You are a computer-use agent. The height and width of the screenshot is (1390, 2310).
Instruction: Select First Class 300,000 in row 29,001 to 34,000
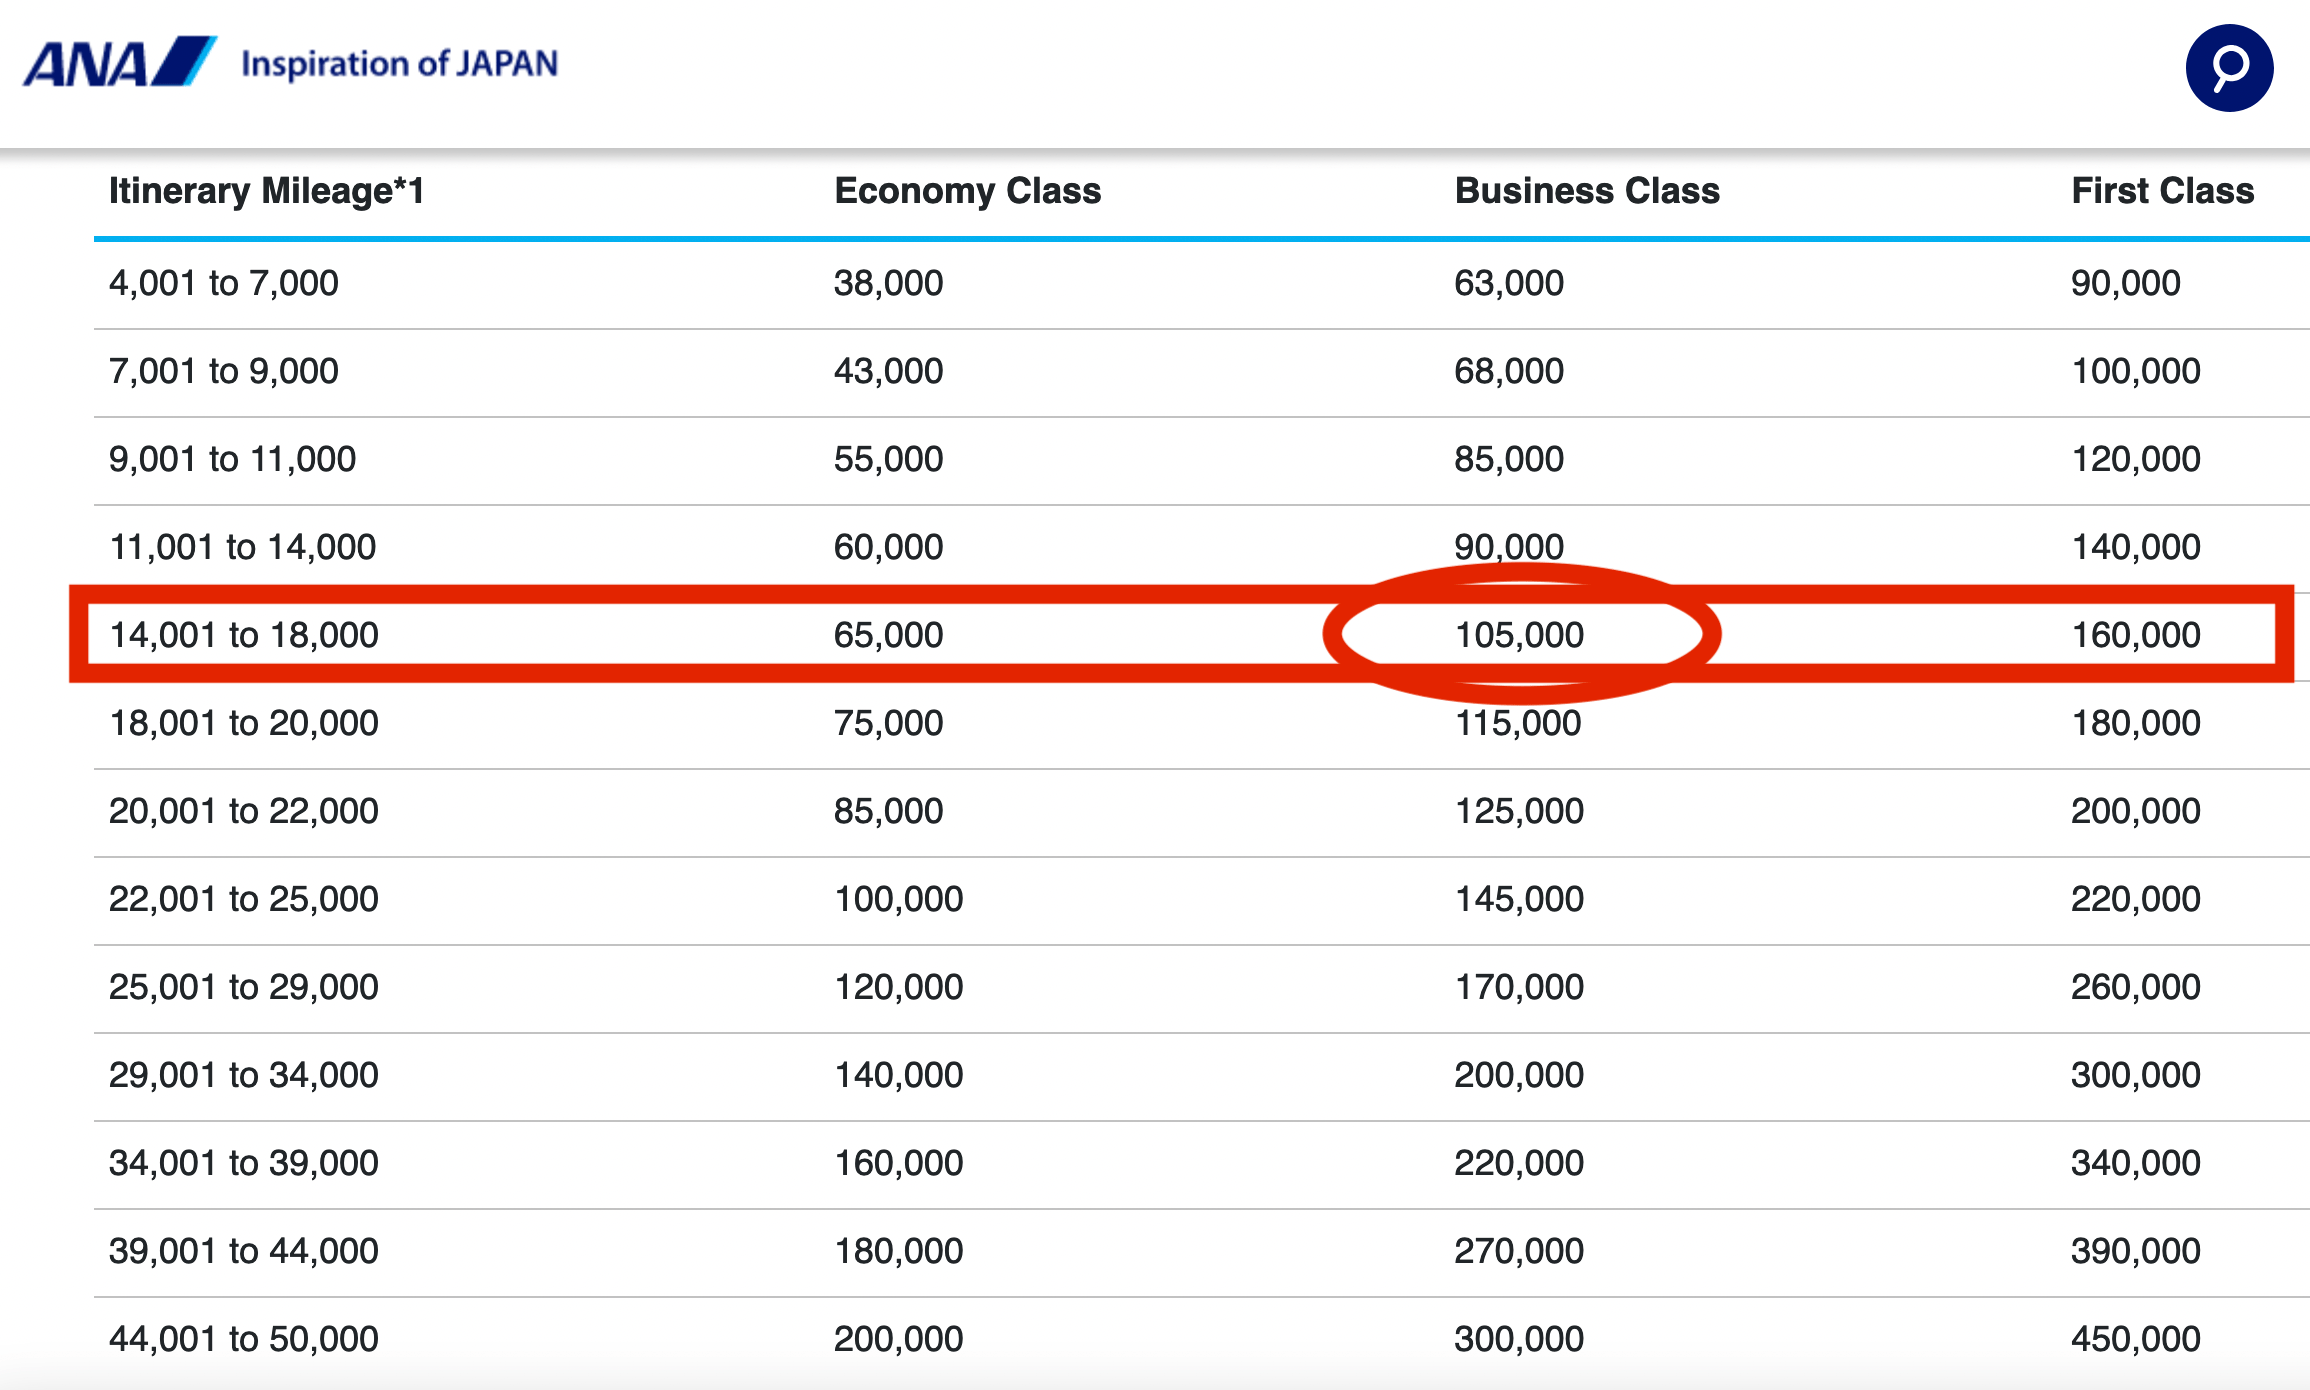pos(2136,1075)
